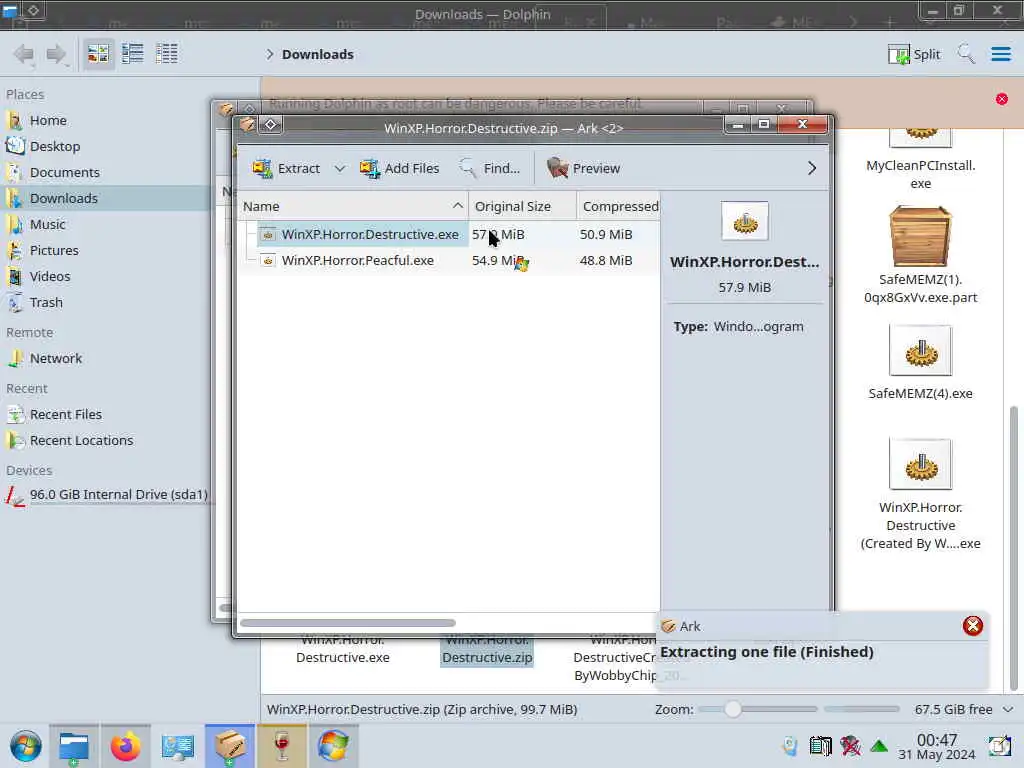
Task: Toggle Split view in Dolphin
Action: coord(914,54)
